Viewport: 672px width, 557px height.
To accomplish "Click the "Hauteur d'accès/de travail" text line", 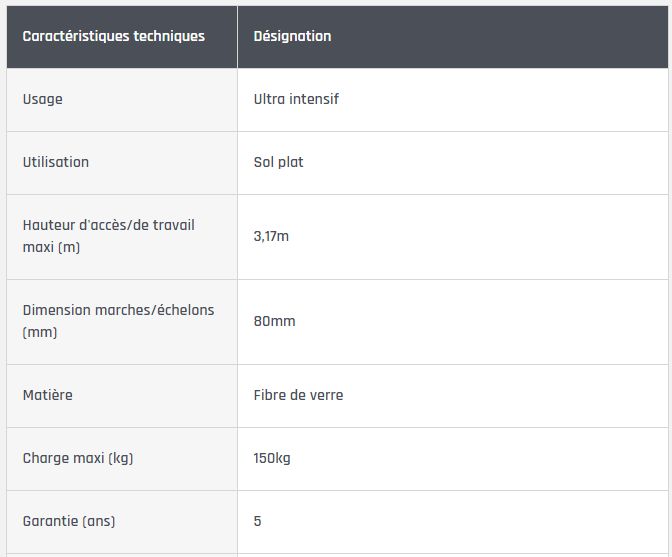I will coord(108,225).
